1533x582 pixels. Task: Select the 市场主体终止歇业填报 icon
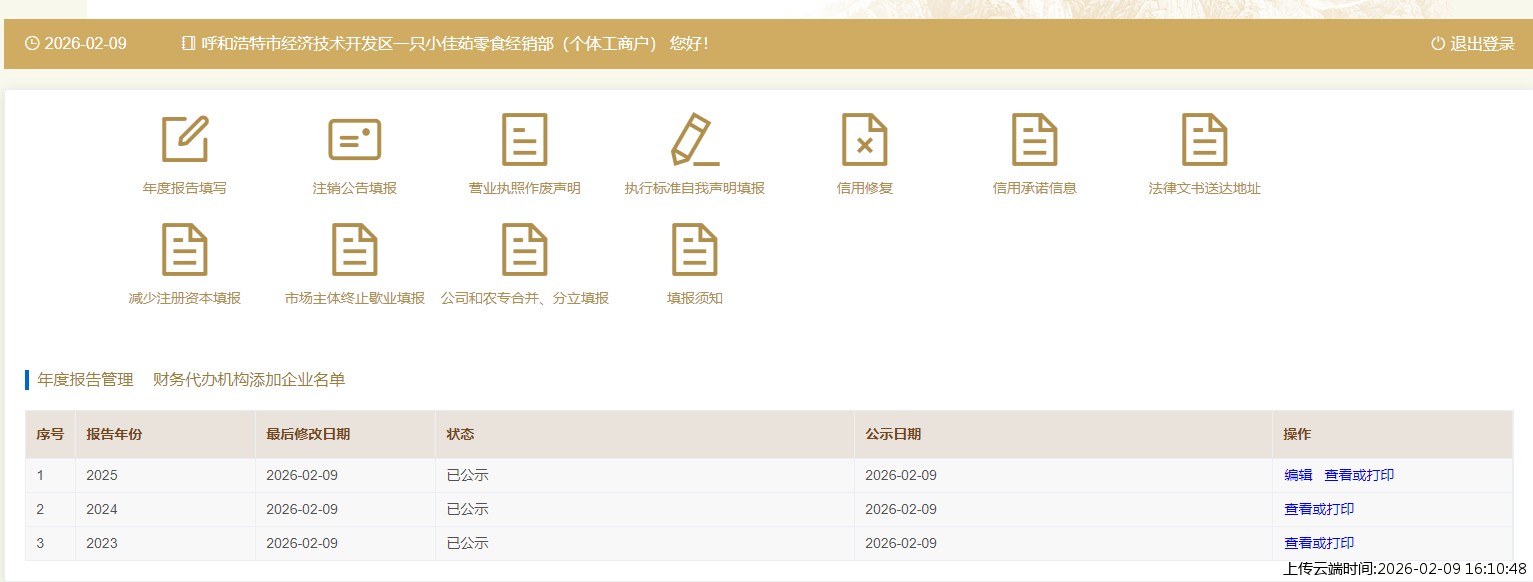[x=355, y=249]
